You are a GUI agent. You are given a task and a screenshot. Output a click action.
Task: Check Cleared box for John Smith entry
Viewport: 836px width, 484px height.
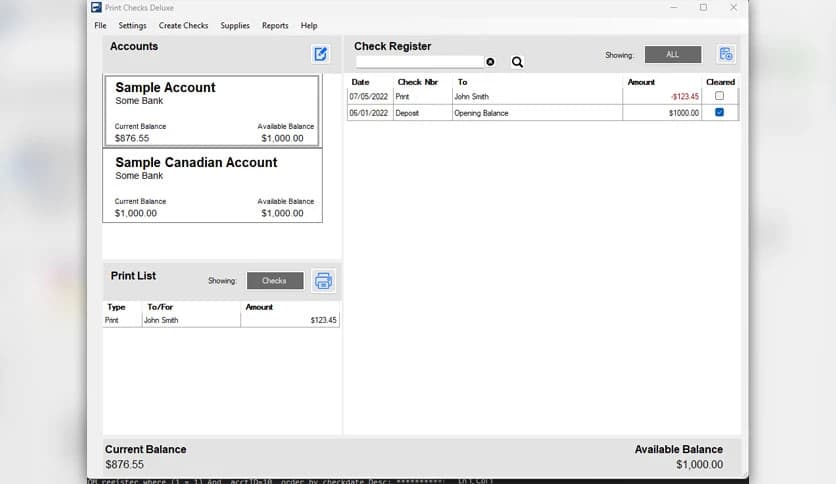pyautogui.click(x=719, y=96)
